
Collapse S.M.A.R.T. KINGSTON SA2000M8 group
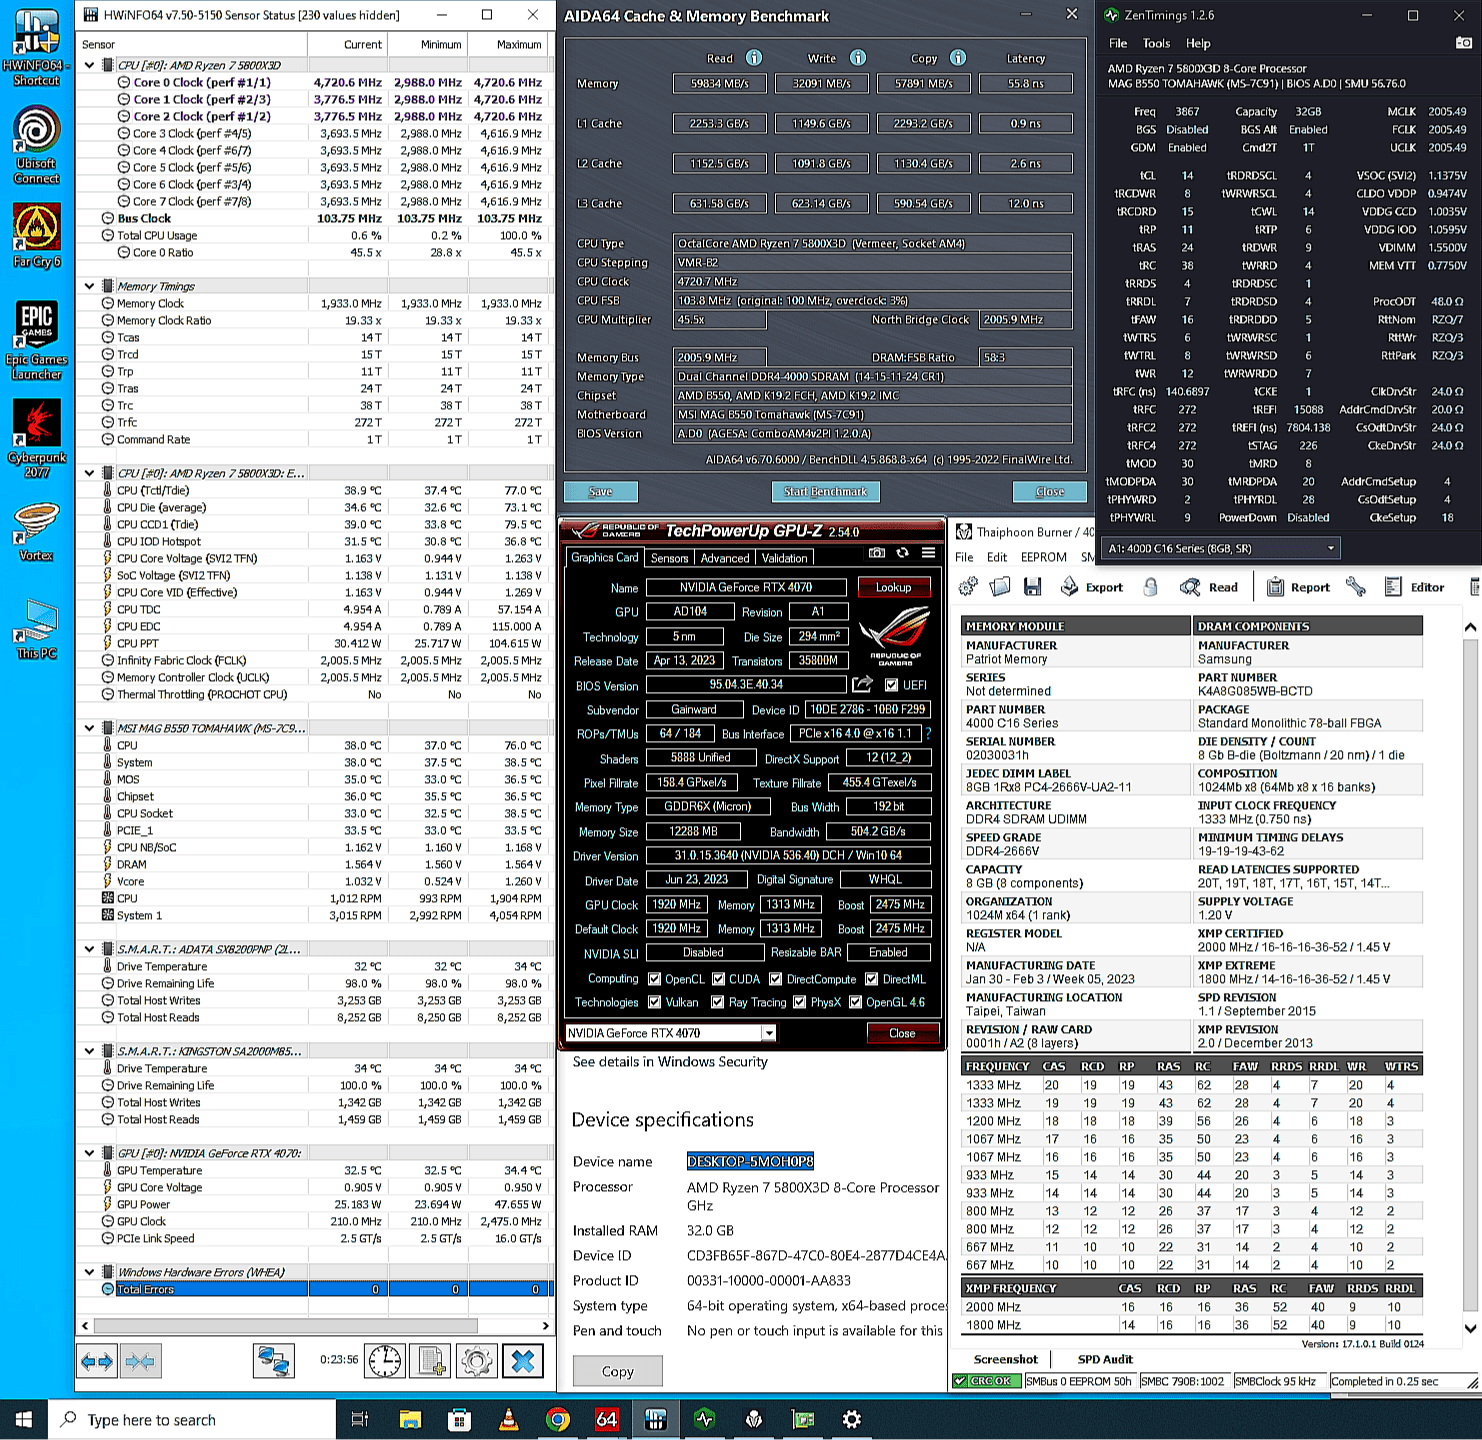click(x=90, y=1051)
